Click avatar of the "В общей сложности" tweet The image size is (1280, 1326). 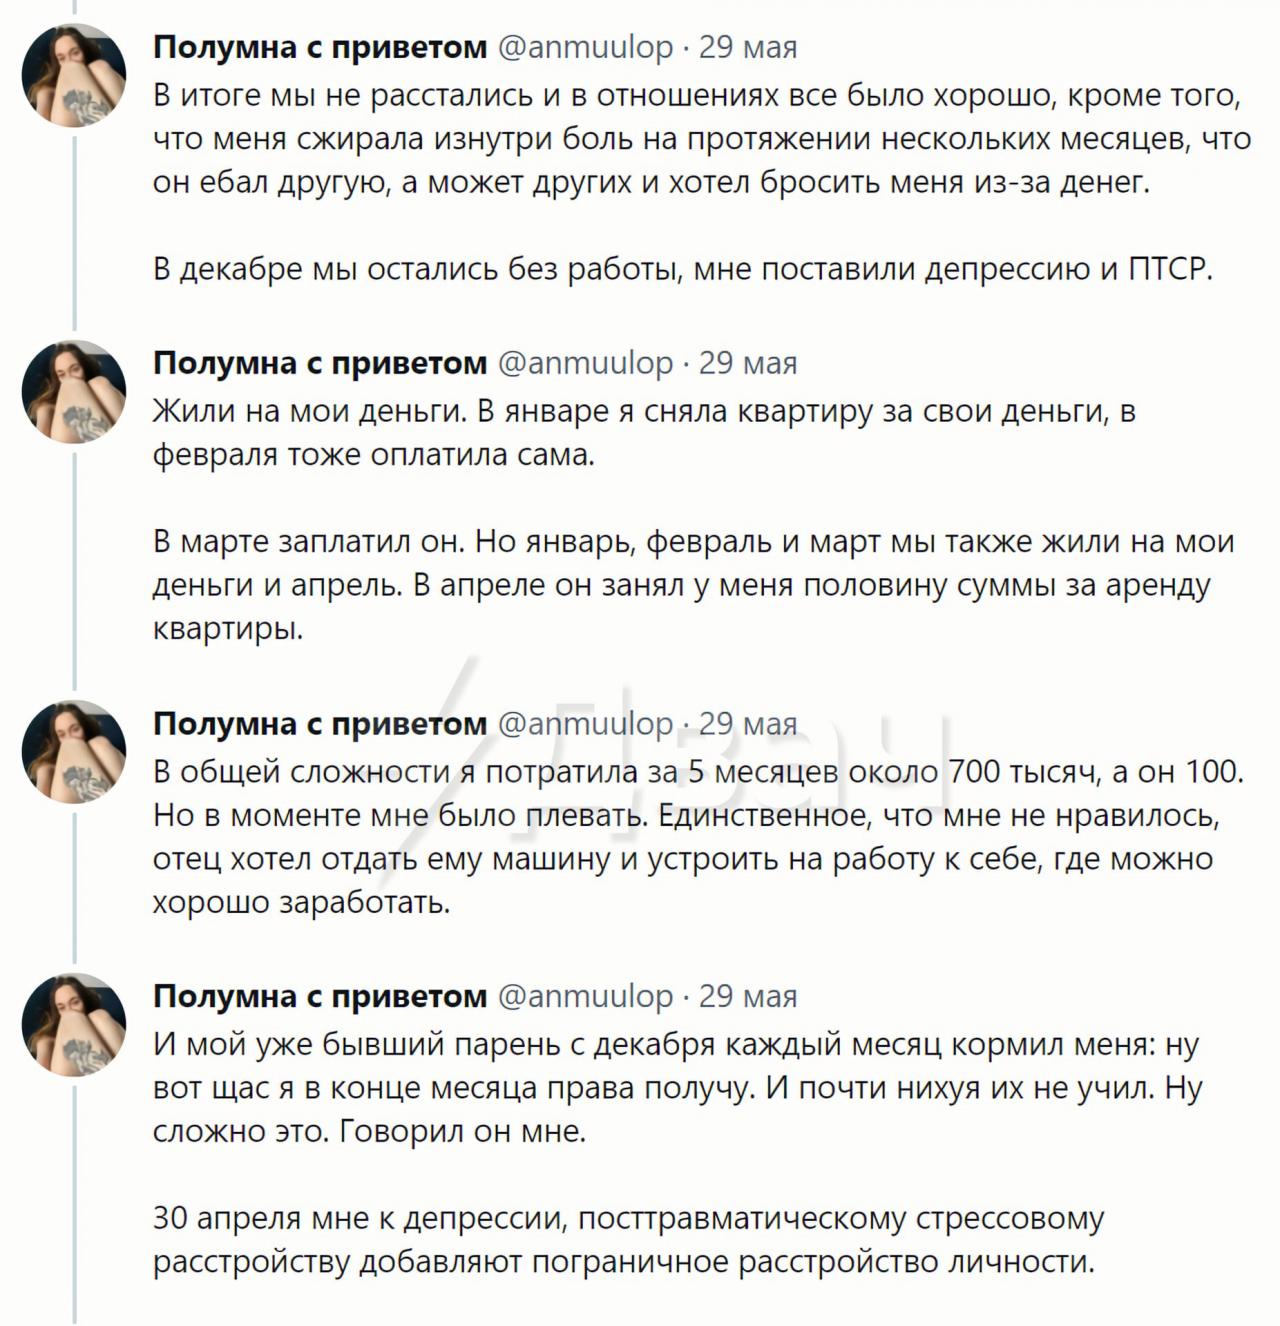(74, 752)
